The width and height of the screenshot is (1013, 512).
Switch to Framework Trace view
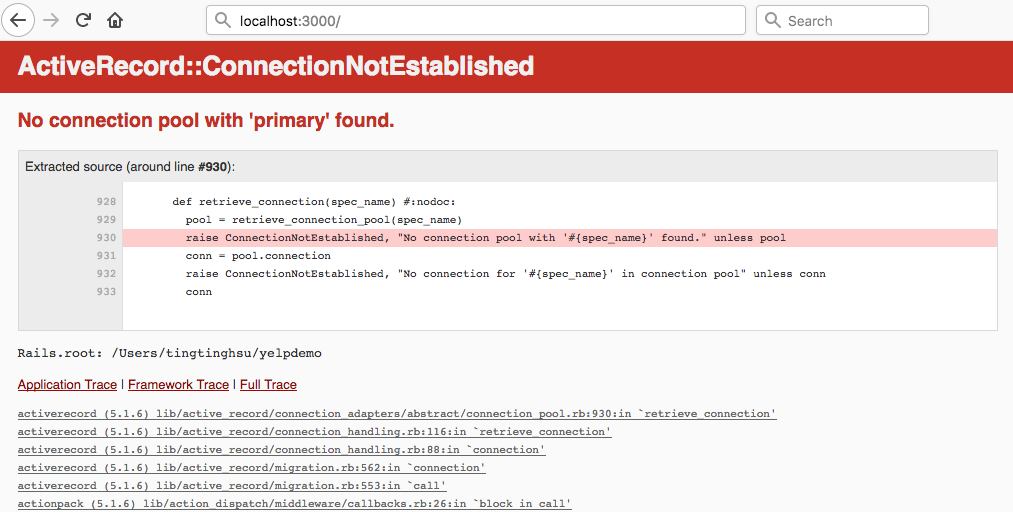178,385
